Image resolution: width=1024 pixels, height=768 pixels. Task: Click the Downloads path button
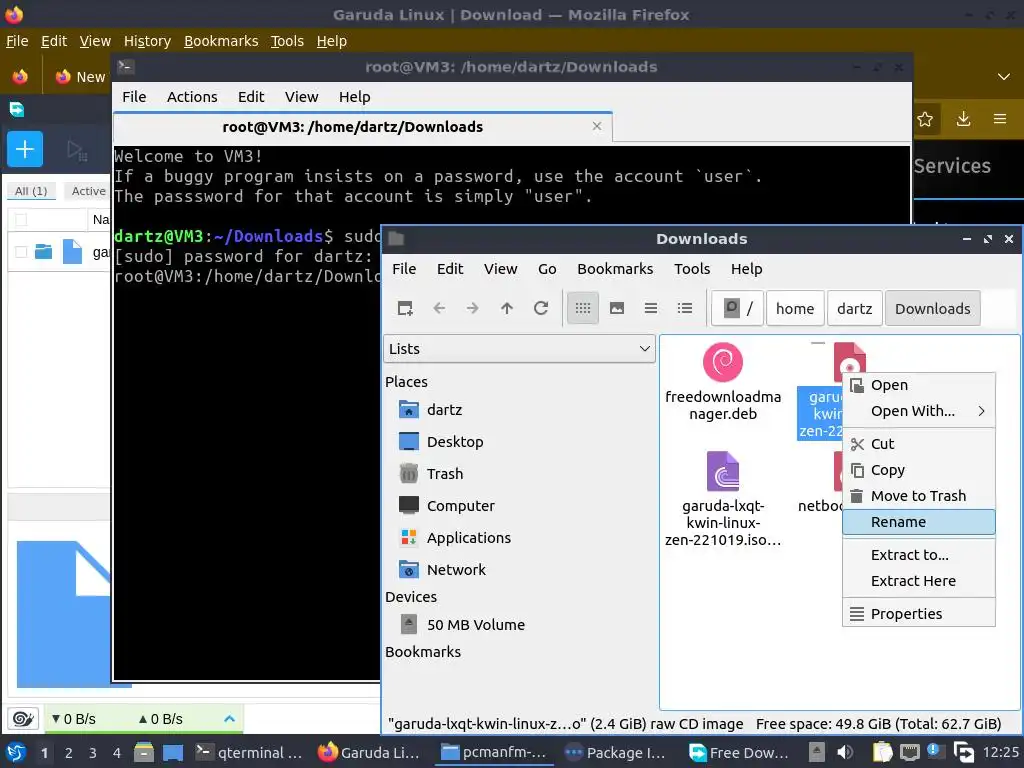(x=932, y=308)
